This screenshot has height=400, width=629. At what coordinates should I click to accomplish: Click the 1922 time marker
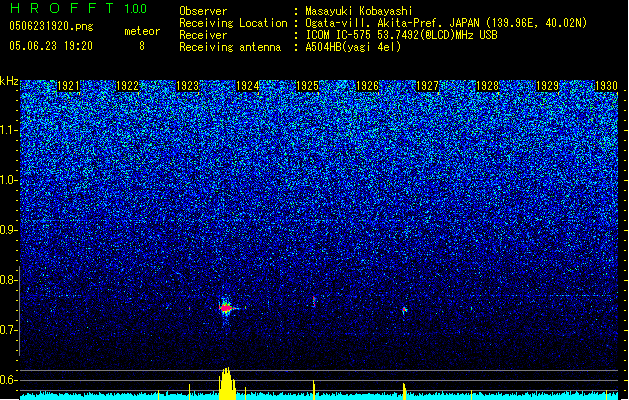128,86
